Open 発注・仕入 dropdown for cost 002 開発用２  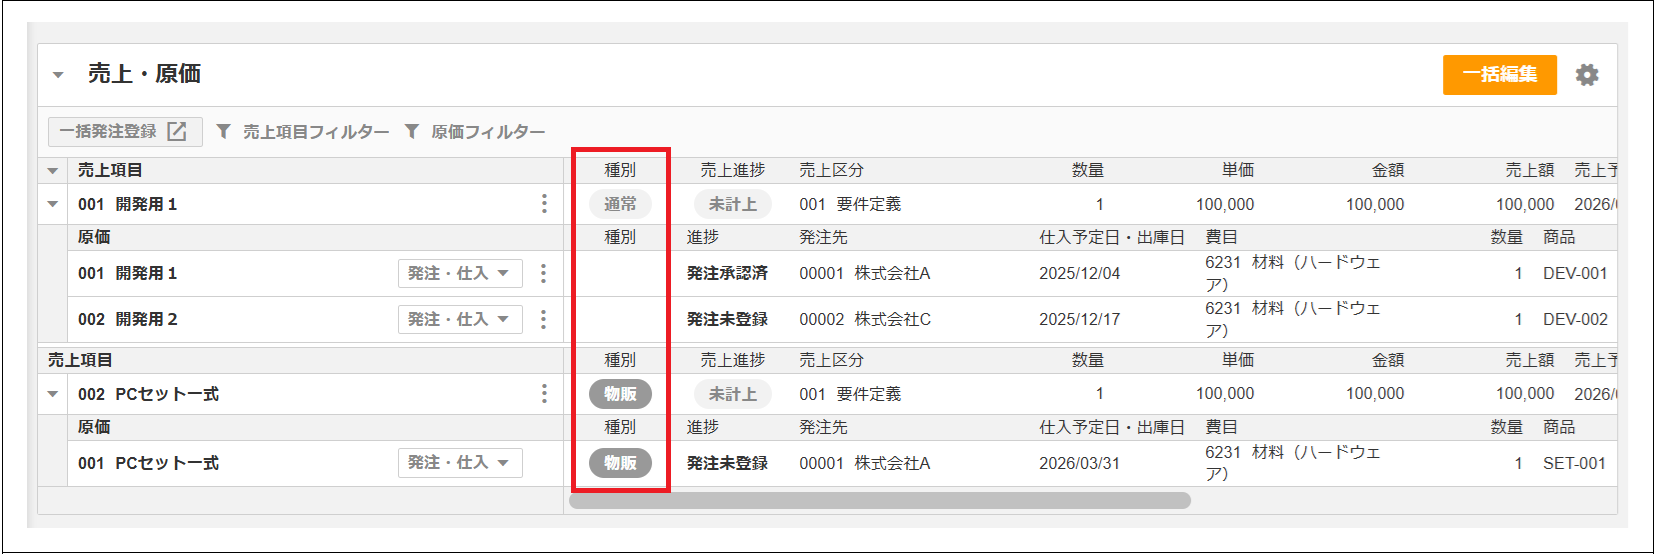(460, 319)
